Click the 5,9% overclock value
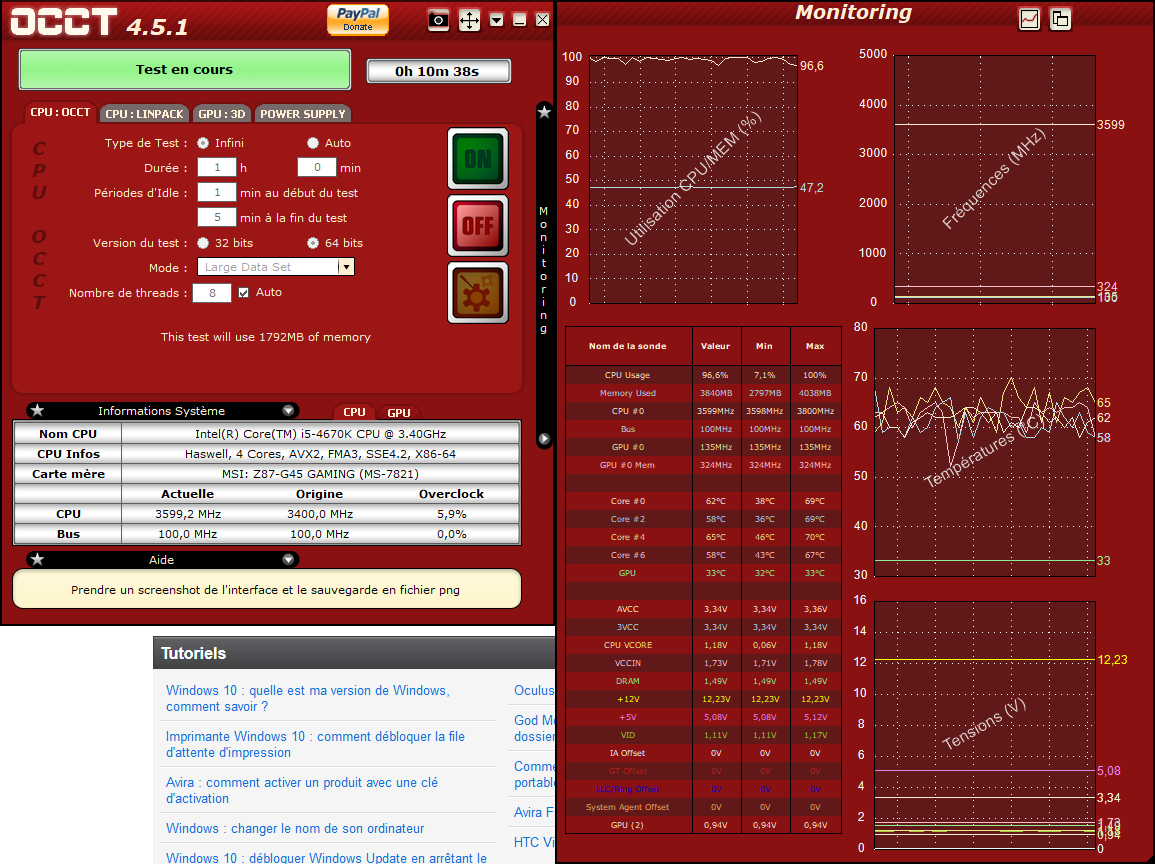This screenshot has width=1155, height=864. 452,514
